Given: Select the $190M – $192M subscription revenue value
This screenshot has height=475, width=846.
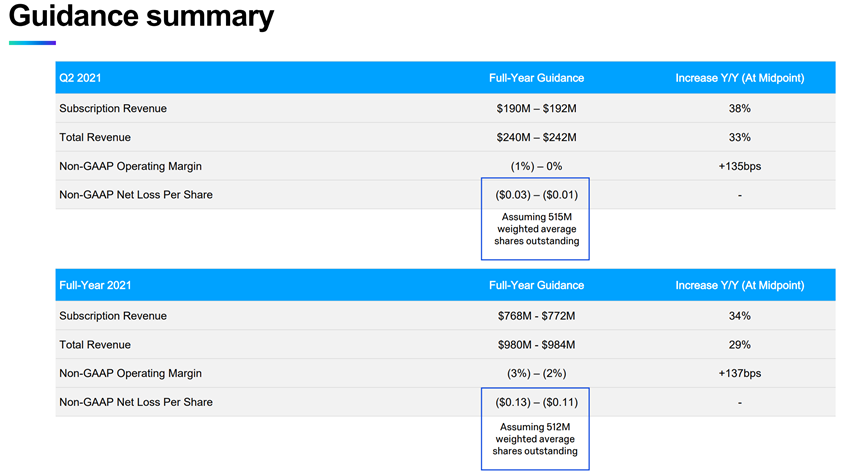Looking at the screenshot, I should tap(536, 108).
